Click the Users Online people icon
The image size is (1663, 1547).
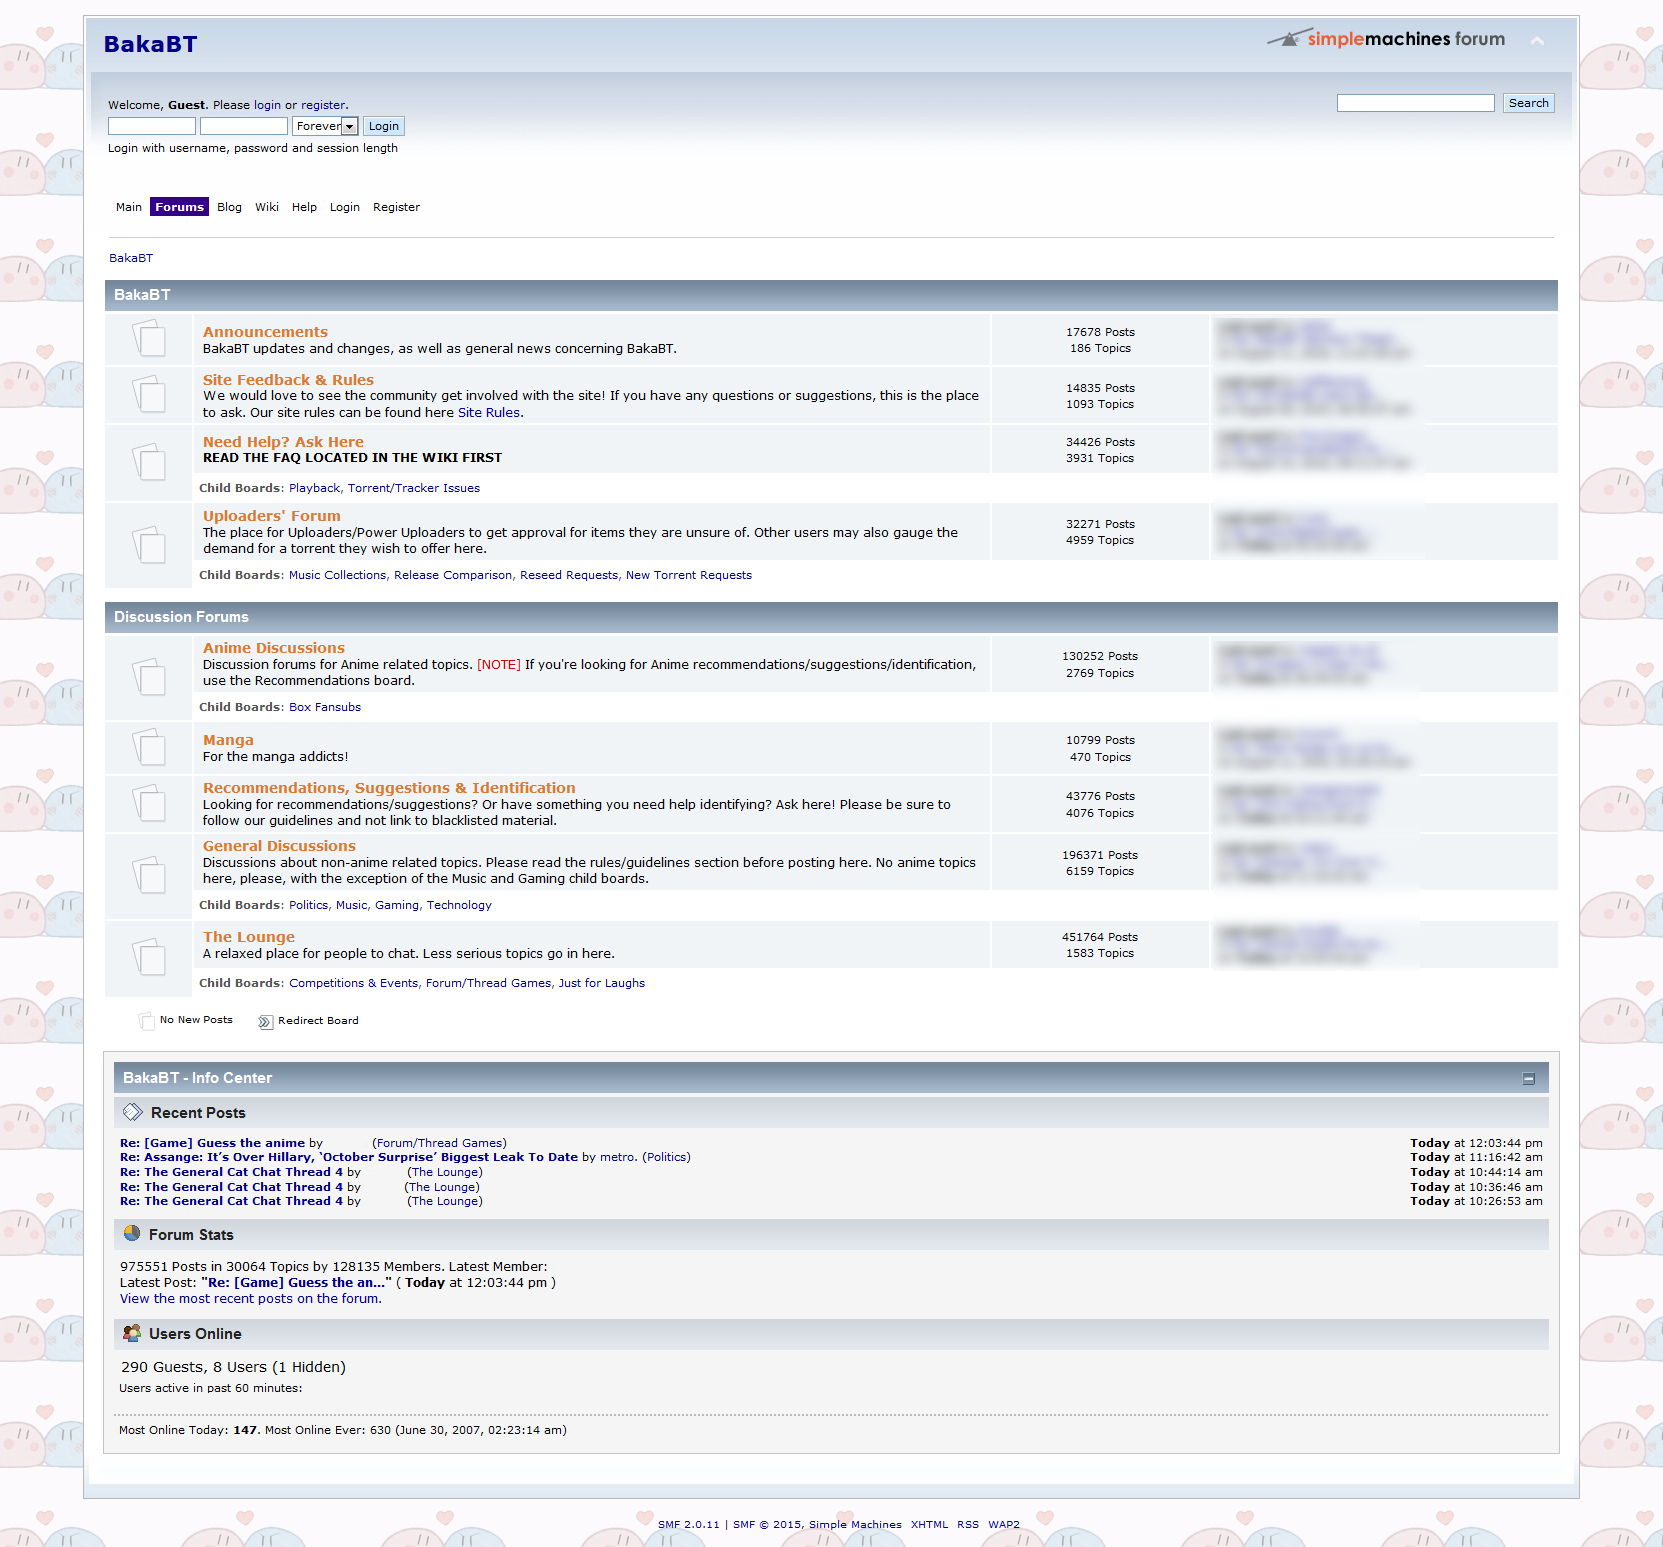point(132,1333)
